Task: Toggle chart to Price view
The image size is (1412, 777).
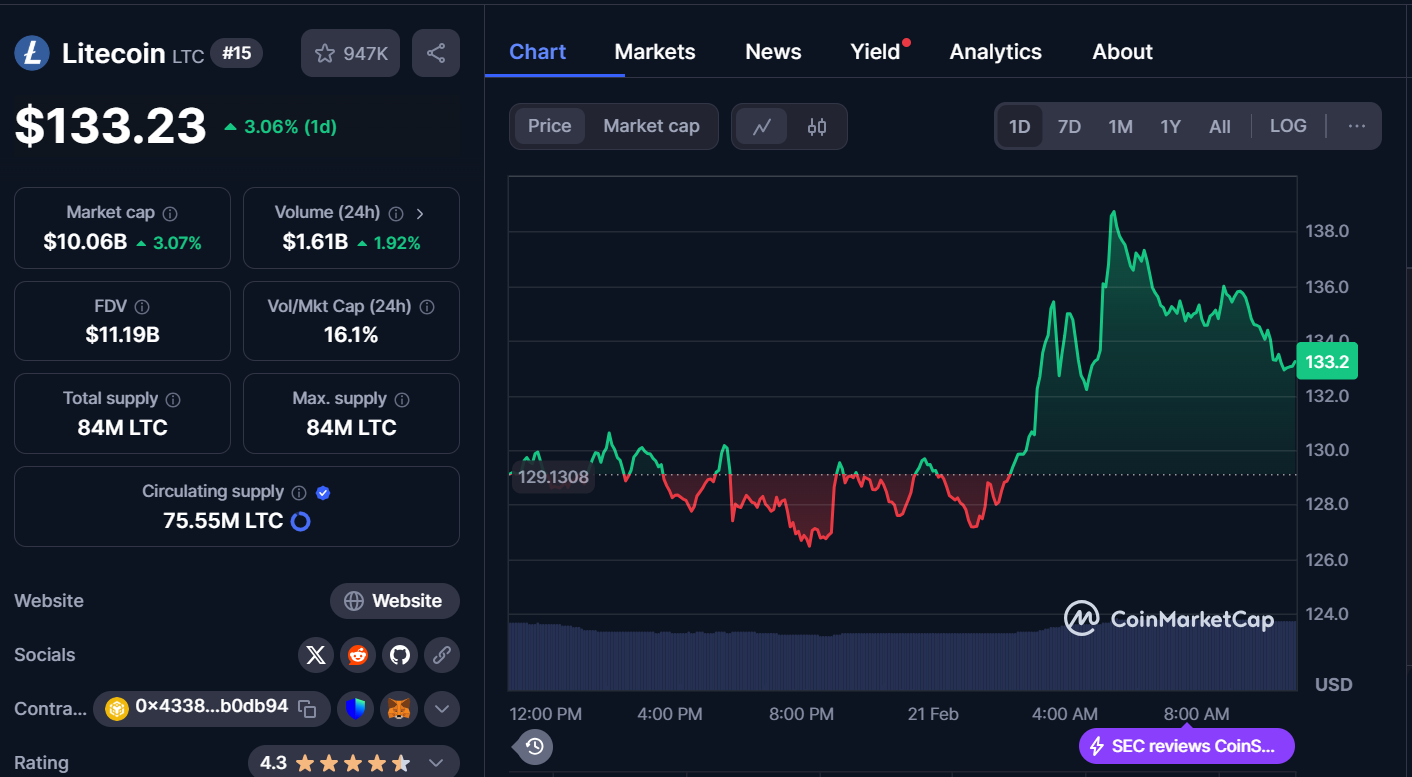Action: click(x=549, y=126)
